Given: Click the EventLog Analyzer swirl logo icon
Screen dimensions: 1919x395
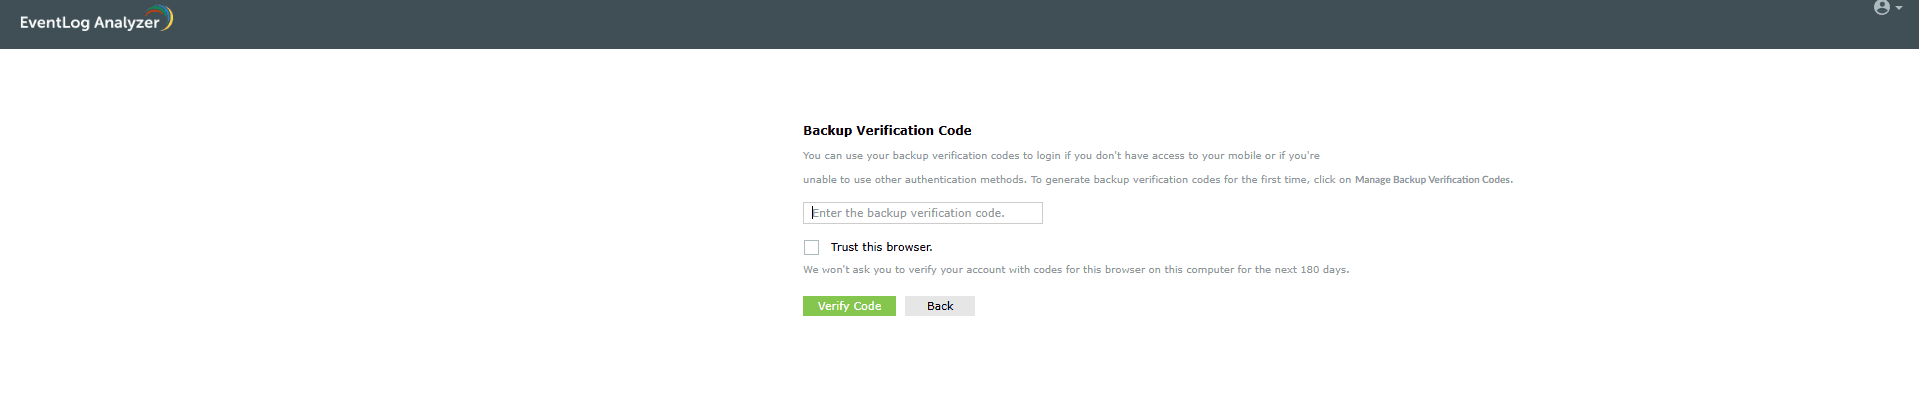Looking at the screenshot, I should [166, 17].
